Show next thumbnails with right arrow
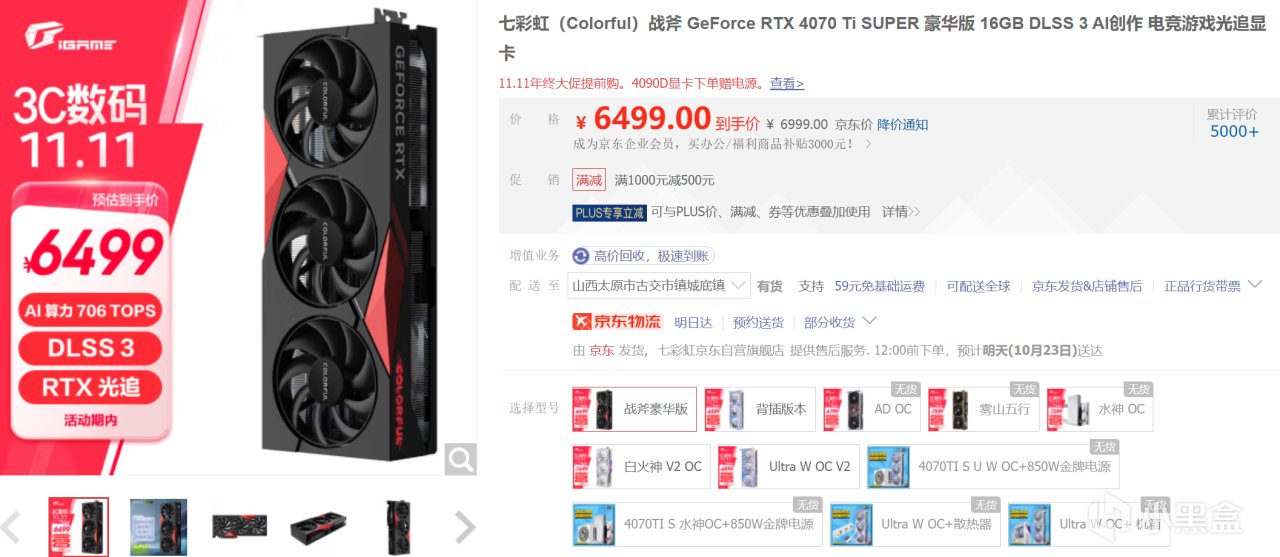 (x=464, y=525)
